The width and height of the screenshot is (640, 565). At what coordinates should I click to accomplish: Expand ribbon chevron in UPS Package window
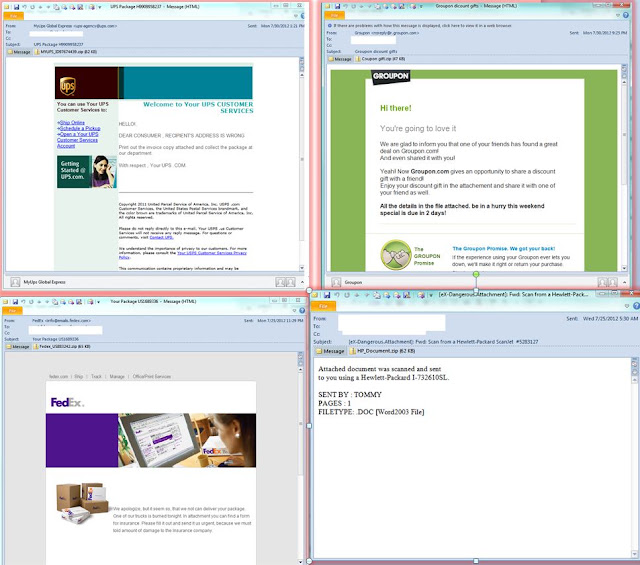point(296,16)
